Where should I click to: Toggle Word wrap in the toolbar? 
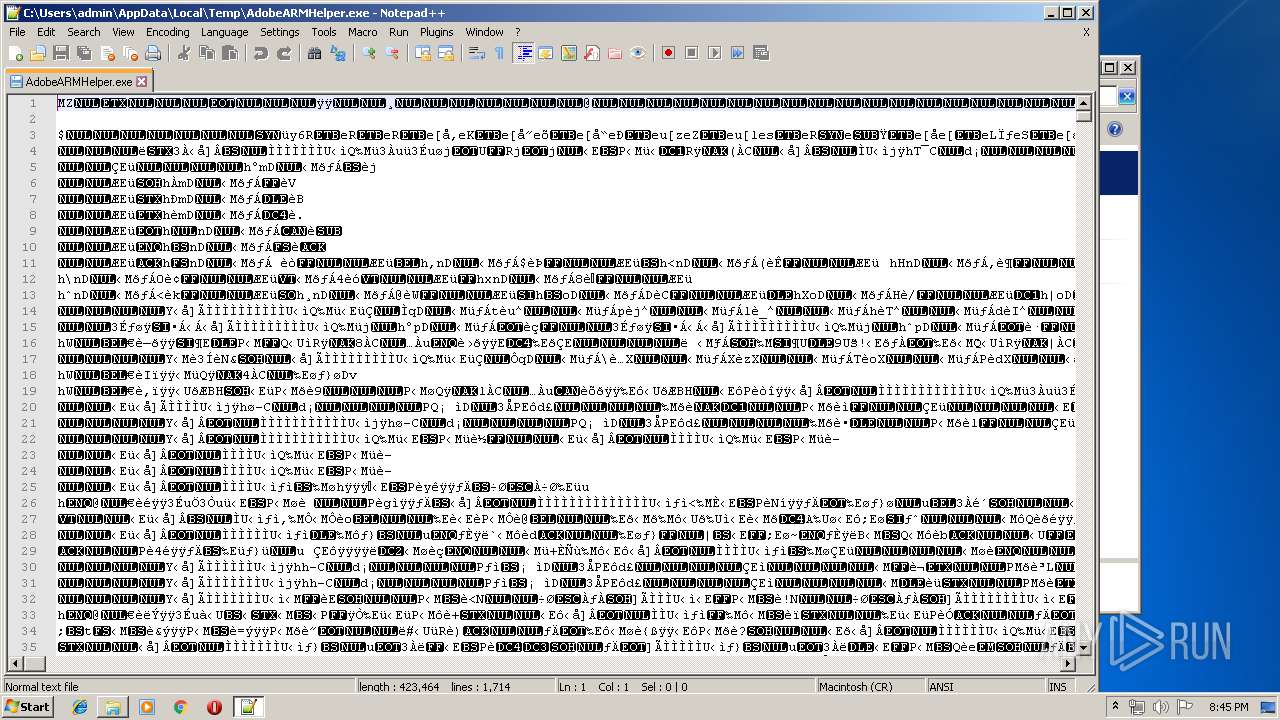click(x=477, y=53)
